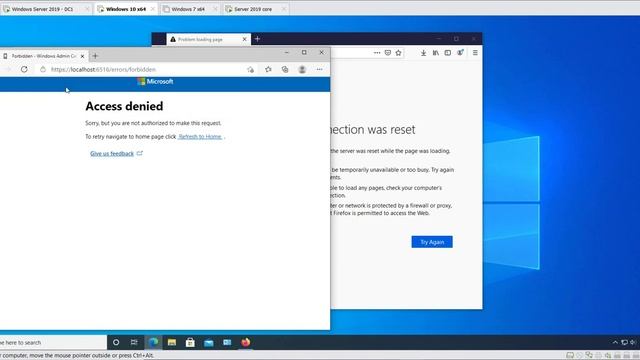The image size is (640, 360).
Task: Open Firefox page actions ellipsis
Action: 377,53
